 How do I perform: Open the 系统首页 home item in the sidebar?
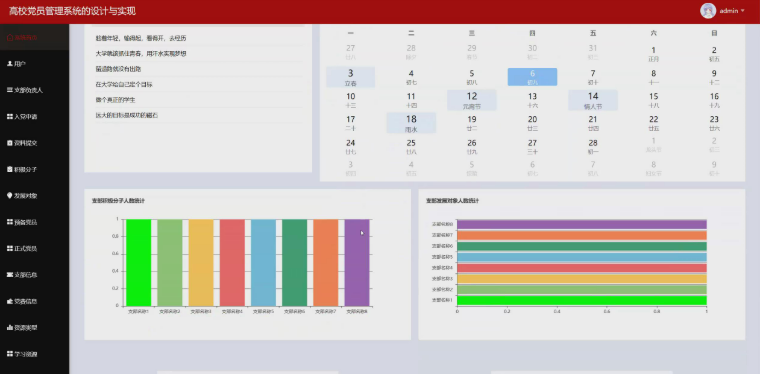point(34,37)
